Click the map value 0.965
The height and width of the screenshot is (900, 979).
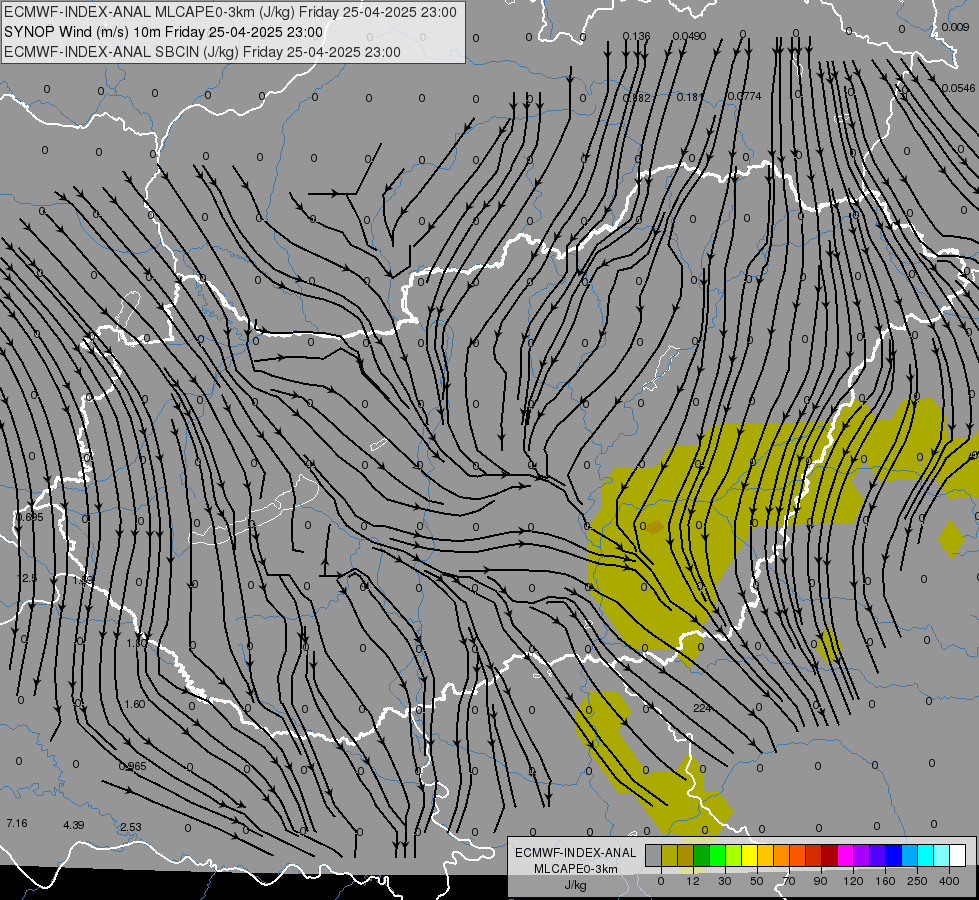click(x=132, y=766)
